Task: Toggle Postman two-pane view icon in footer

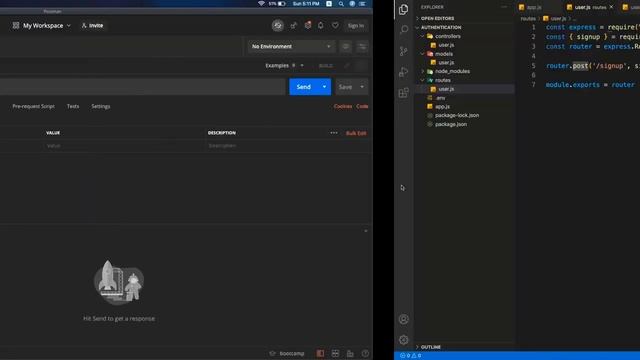Action: pos(335,353)
